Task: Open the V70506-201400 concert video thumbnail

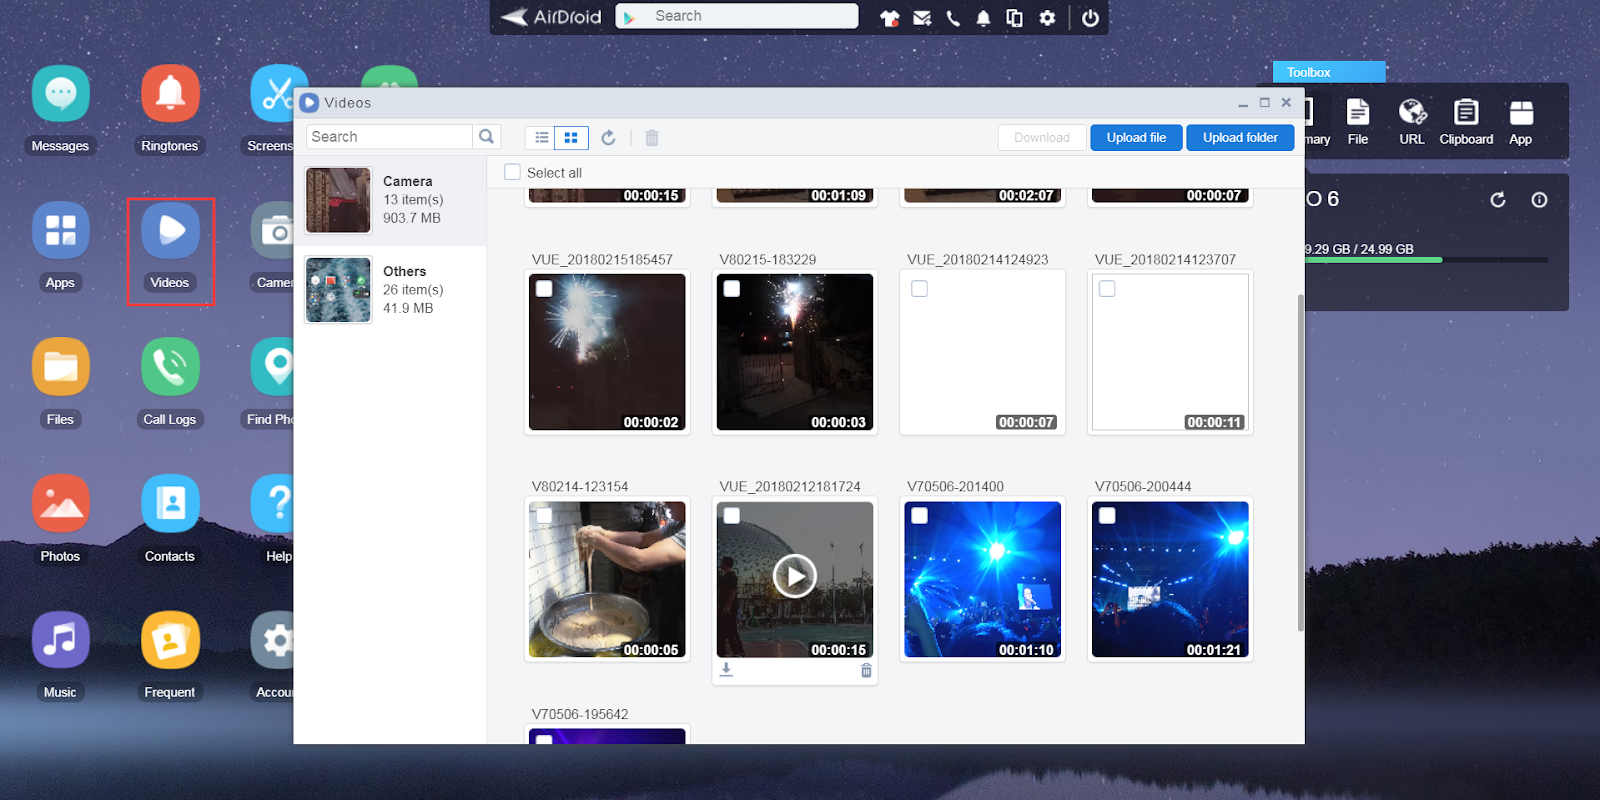Action: point(983,580)
